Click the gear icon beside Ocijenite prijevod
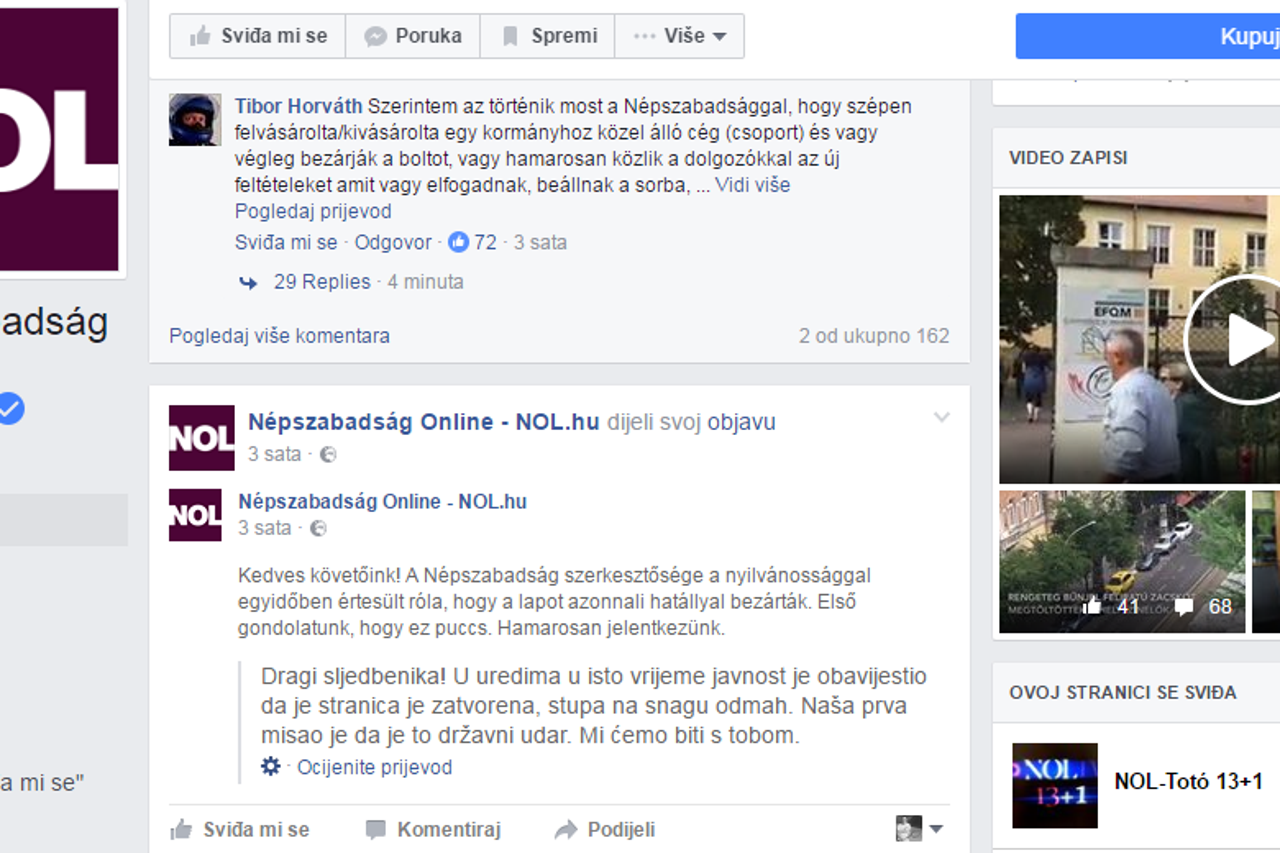The width and height of the screenshot is (1280, 853). pyautogui.click(x=270, y=767)
